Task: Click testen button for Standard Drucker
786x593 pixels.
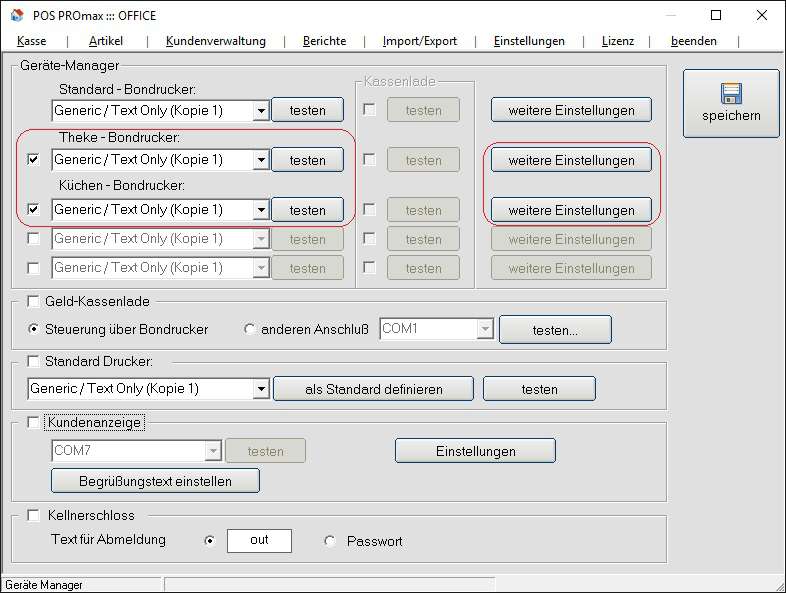Action: [x=539, y=389]
